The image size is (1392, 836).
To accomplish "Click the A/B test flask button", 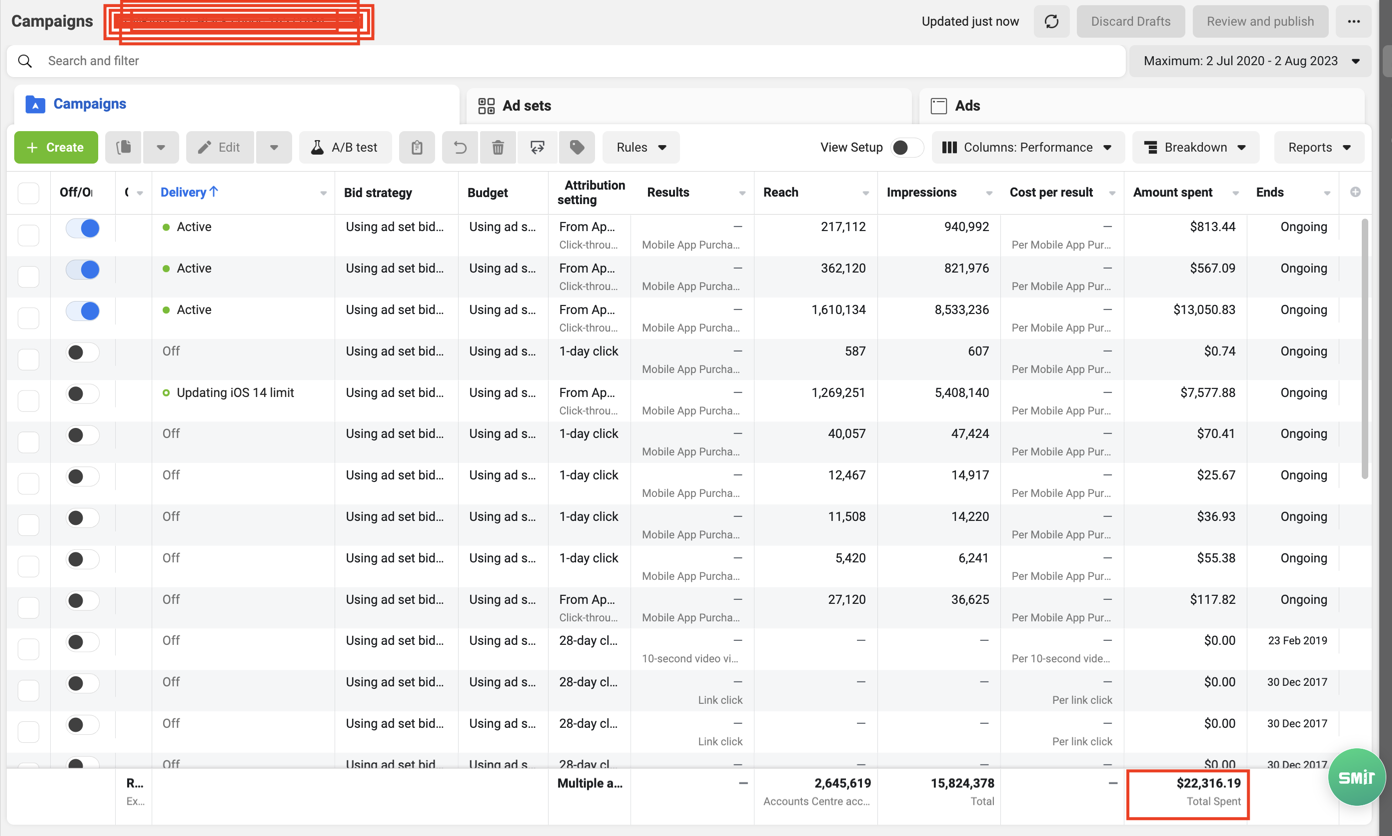I will 345,147.
